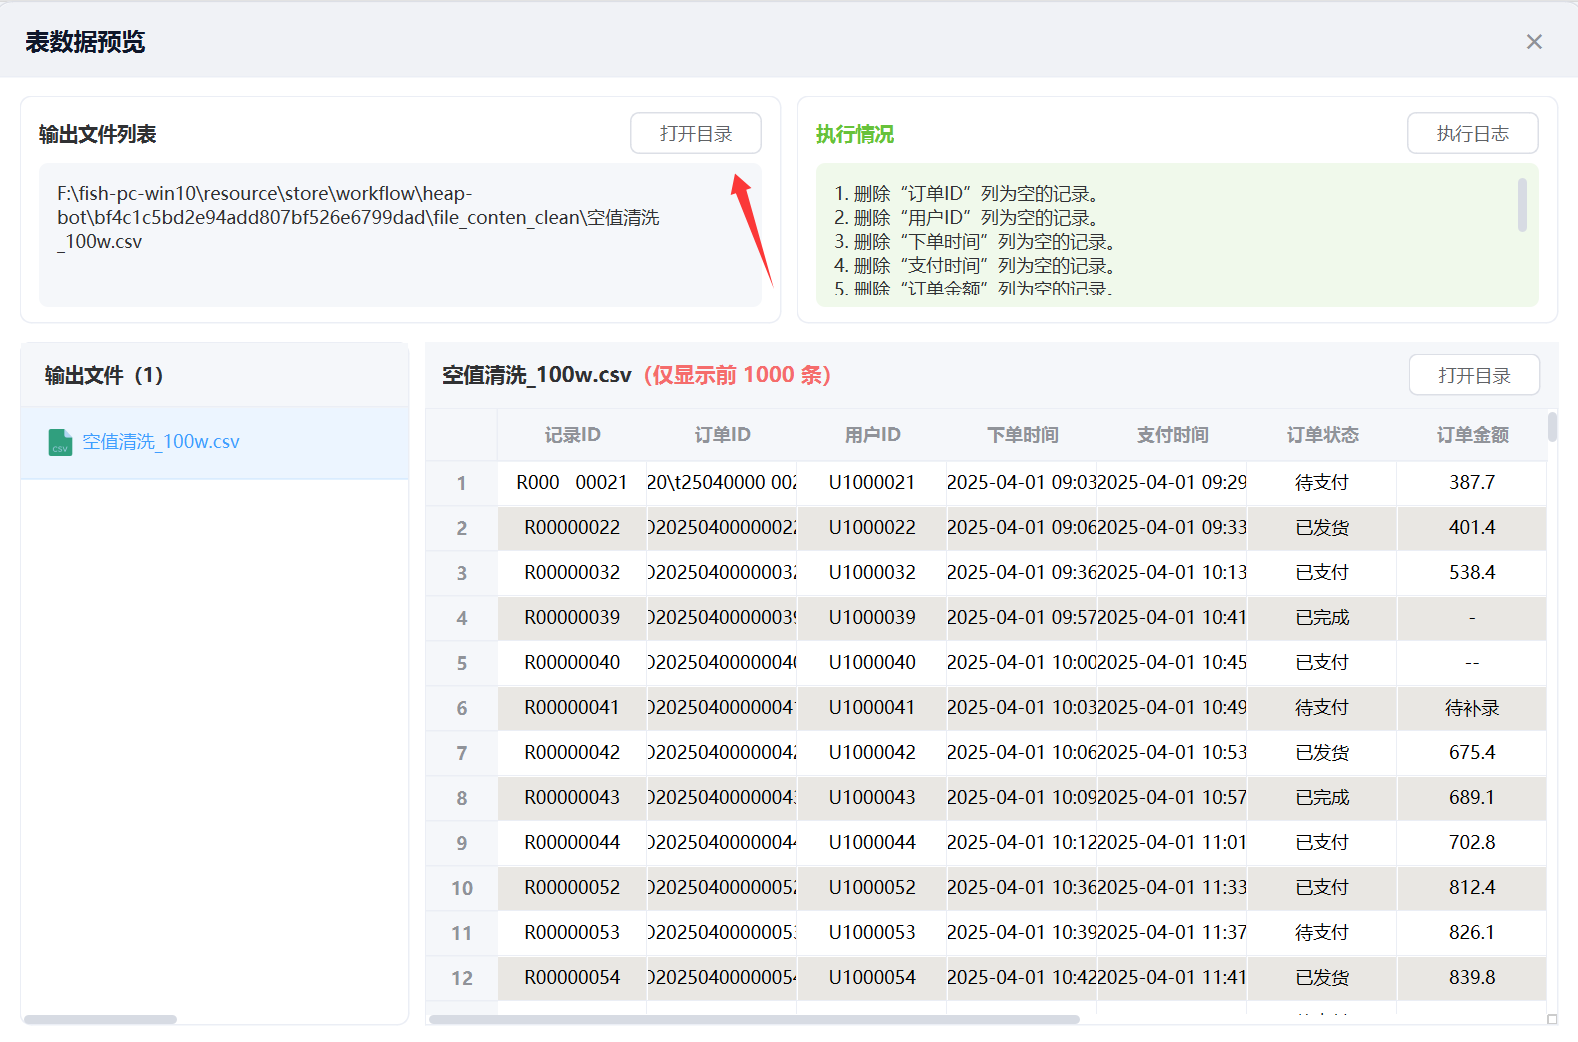The image size is (1578, 1042).
Task: Click 打开目录 button above the data table
Action: [x=1473, y=376]
